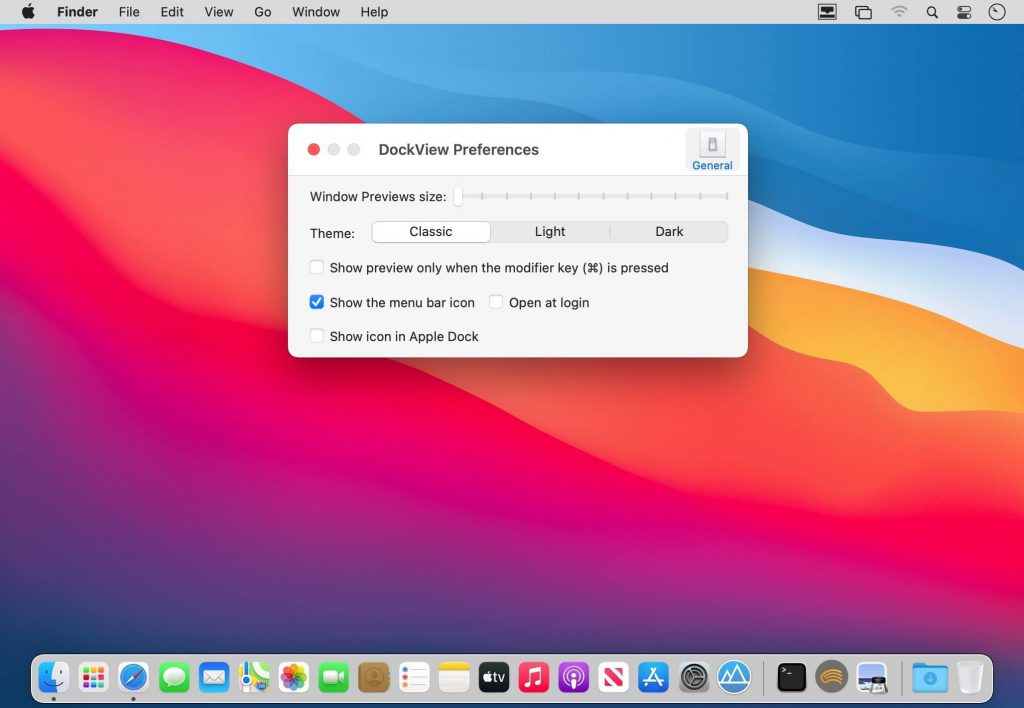Viewport: 1024px width, 708px height.
Task: Open the Music app in the Dock
Action: coord(533,677)
